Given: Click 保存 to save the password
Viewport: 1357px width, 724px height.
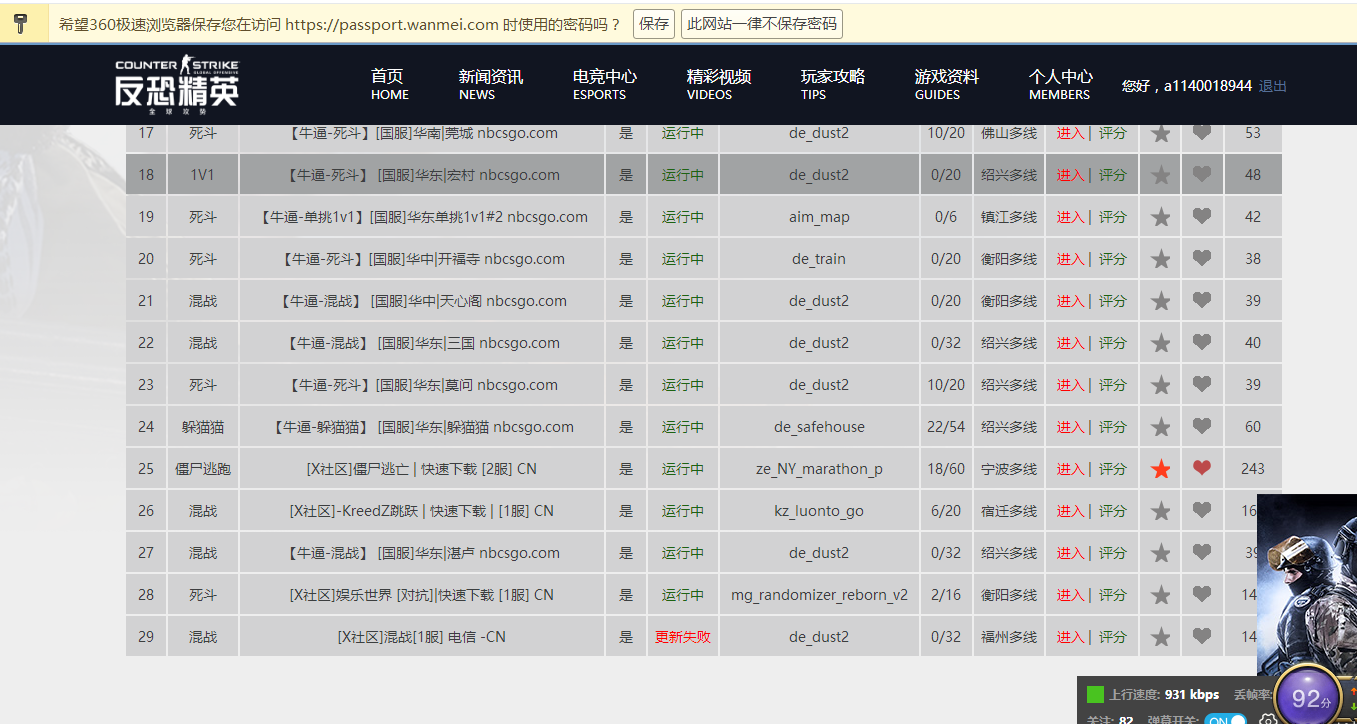Looking at the screenshot, I should (653, 22).
